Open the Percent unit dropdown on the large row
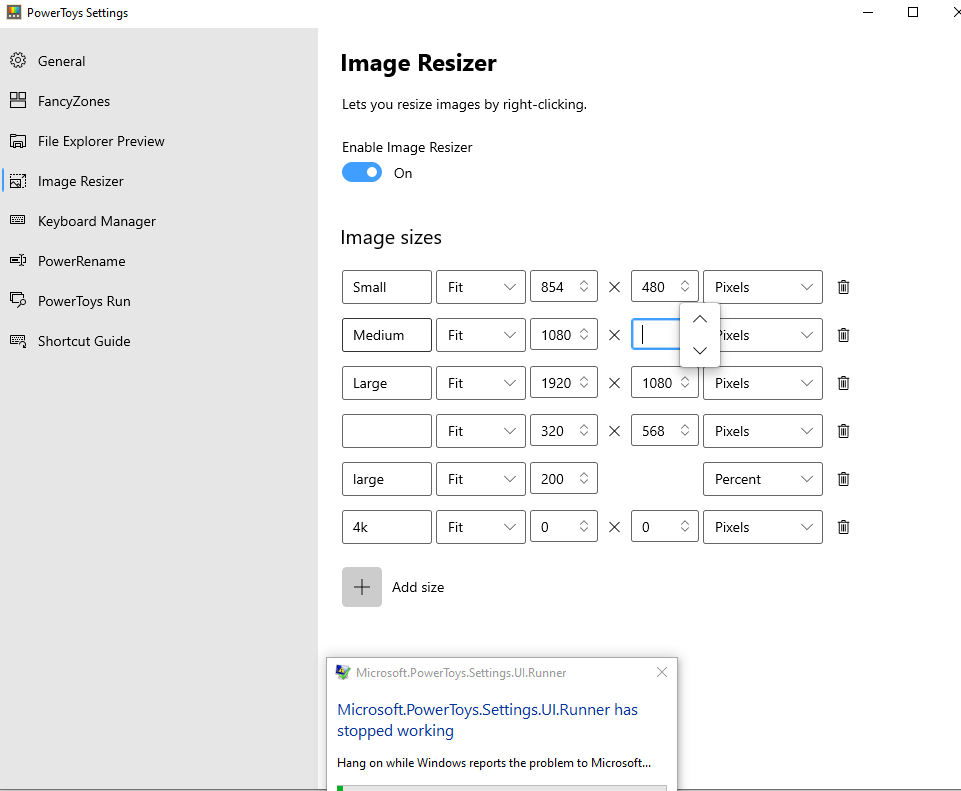961x791 pixels. pyautogui.click(x=762, y=479)
